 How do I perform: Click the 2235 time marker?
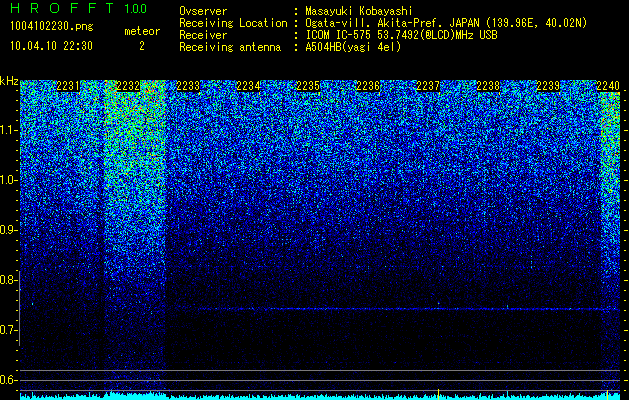(308, 86)
